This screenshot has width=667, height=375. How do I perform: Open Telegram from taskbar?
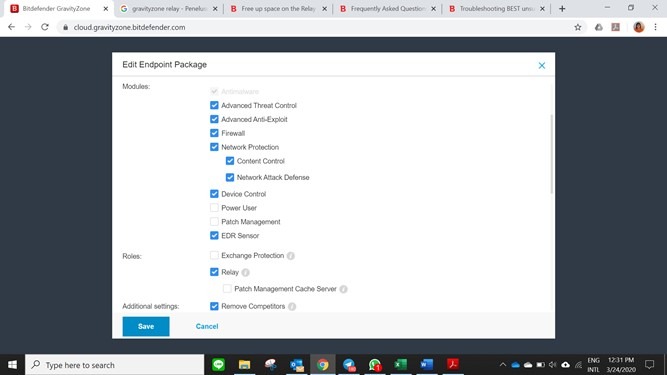[349, 365]
